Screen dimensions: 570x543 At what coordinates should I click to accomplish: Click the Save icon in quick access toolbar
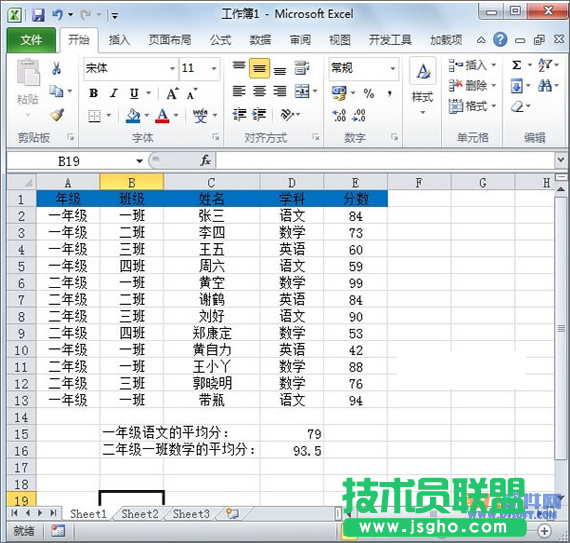click(x=39, y=15)
